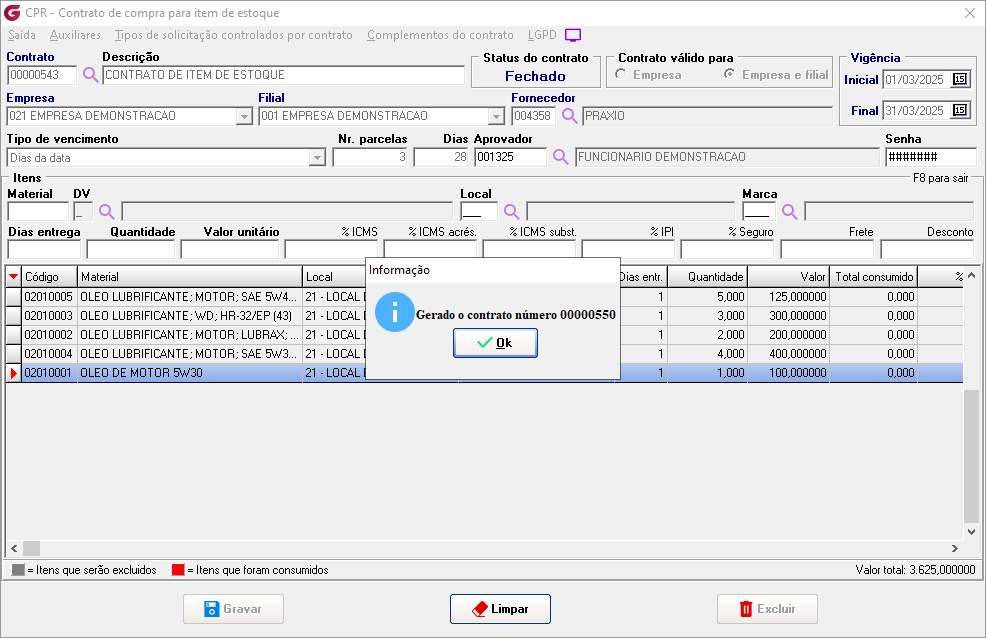Click row selector for item 02010004
The image size is (986, 638).
[x=14, y=353]
